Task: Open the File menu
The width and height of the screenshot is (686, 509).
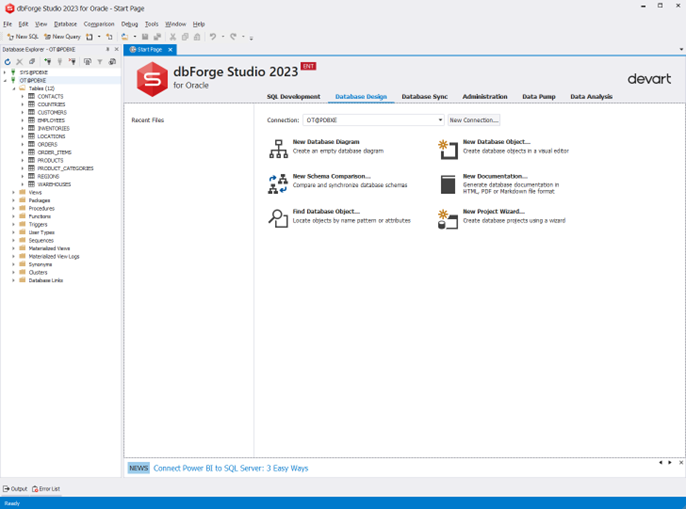Action: coord(7,24)
